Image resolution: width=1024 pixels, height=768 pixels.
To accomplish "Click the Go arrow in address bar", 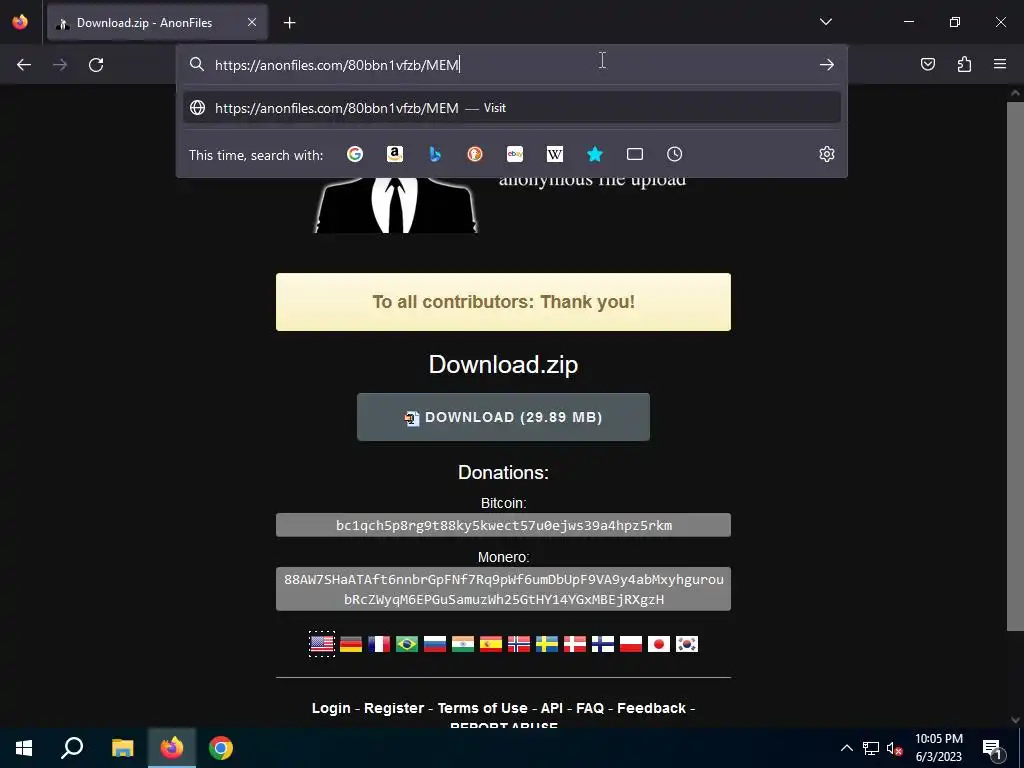I will [x=827, y=65].
